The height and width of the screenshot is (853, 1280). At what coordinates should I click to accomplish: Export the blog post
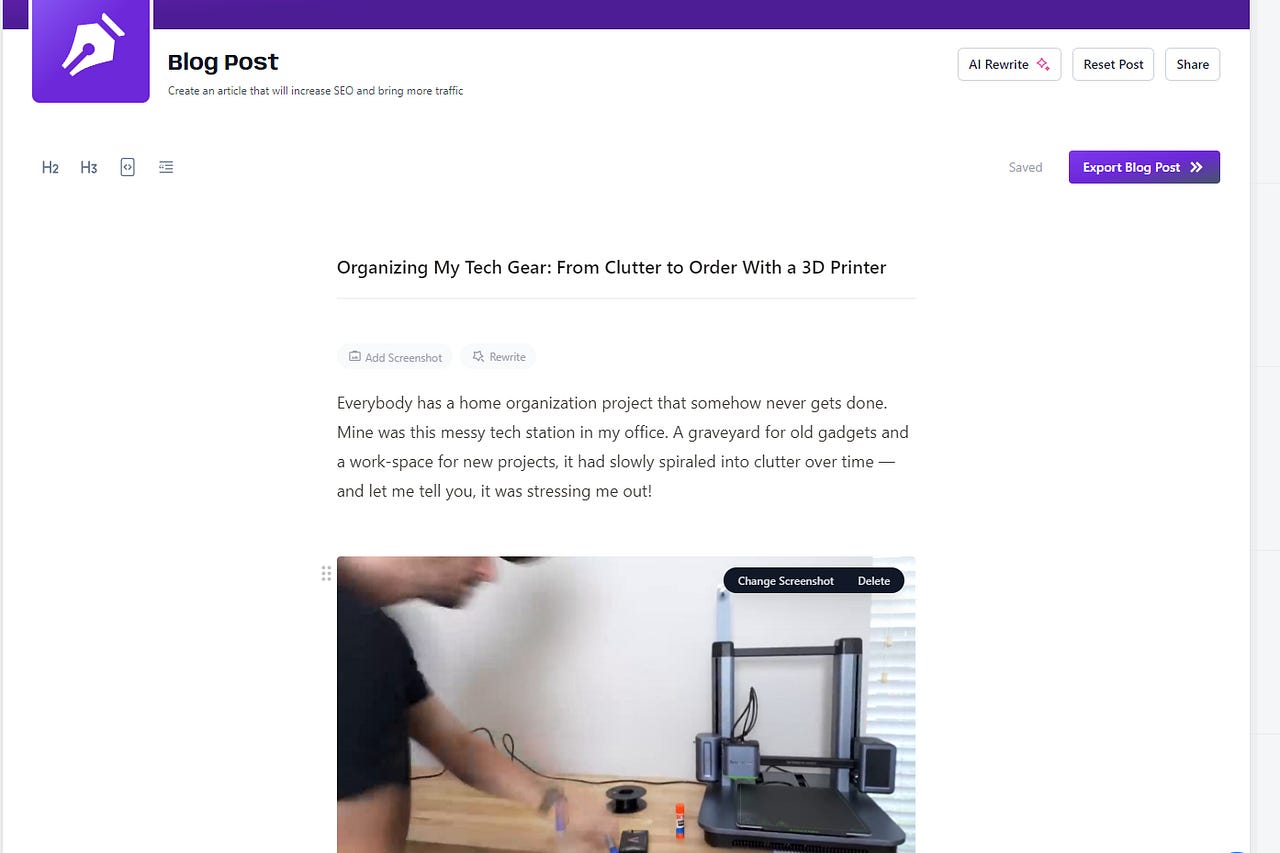pos(1144,167)
